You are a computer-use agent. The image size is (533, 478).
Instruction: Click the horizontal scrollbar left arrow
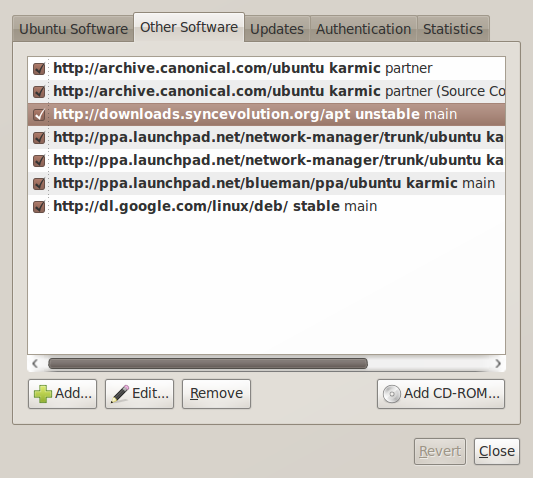35,363
